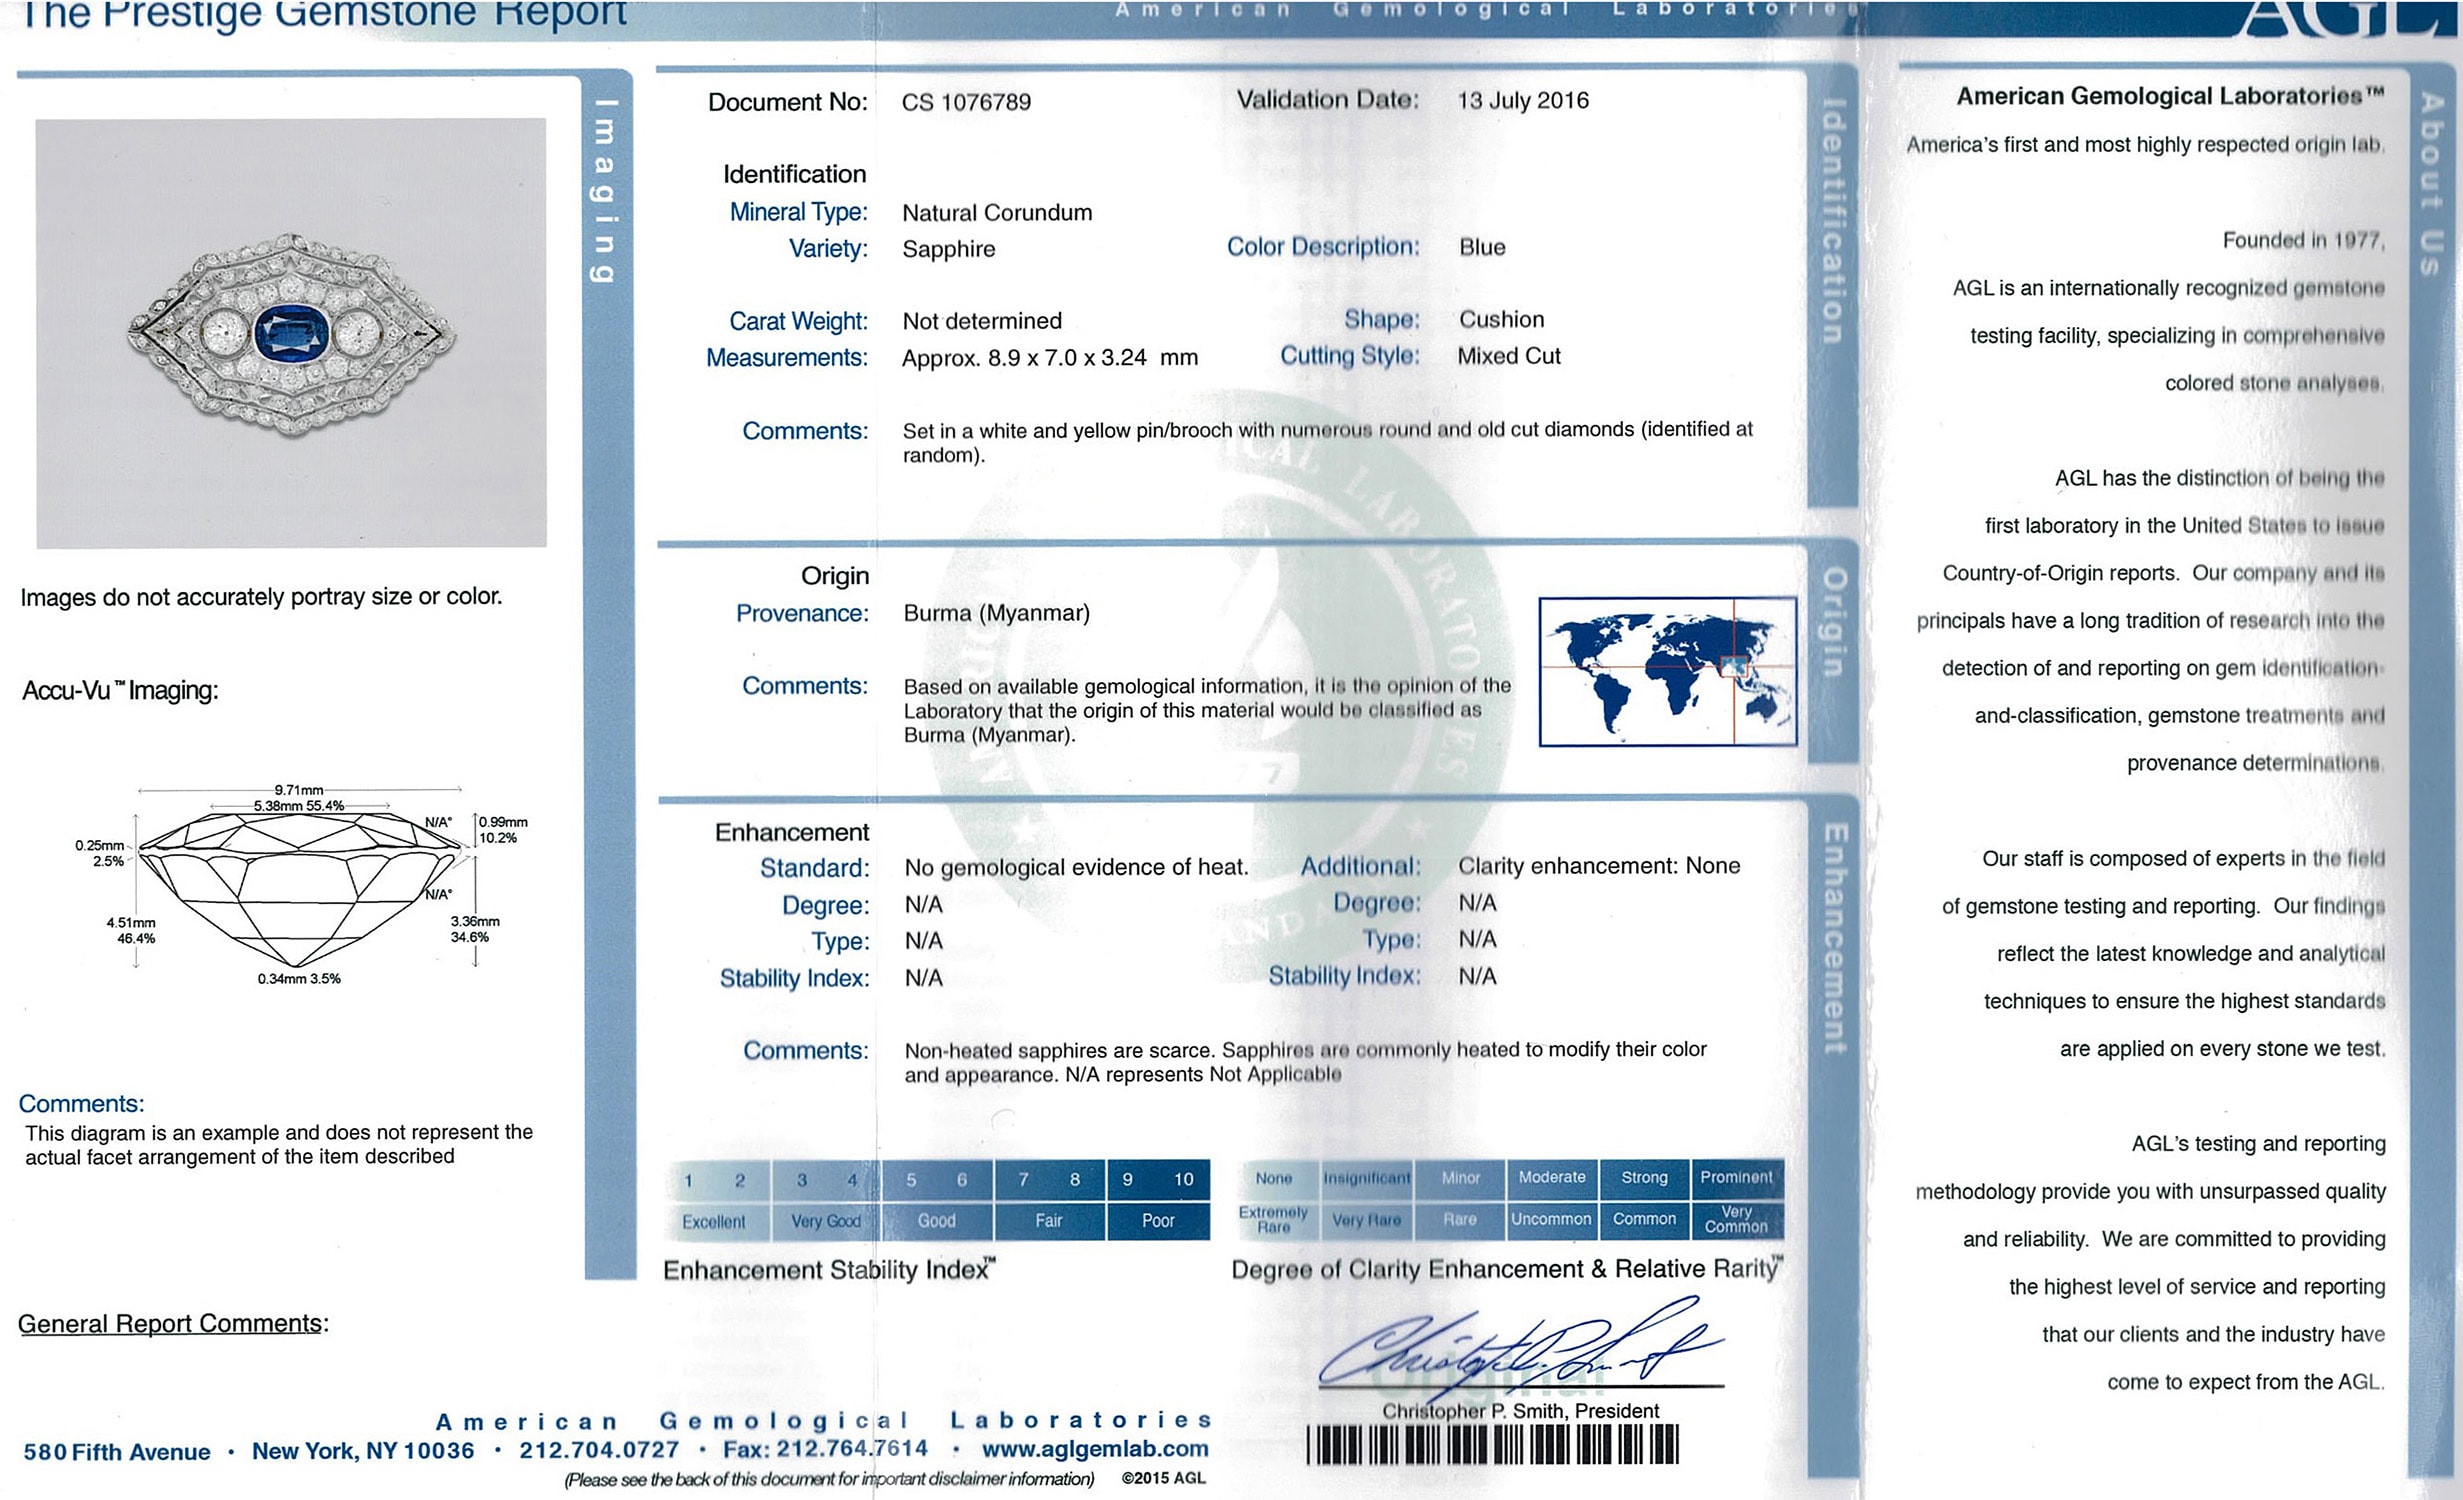Select the vertical Identification section tab

(1832, 222)
